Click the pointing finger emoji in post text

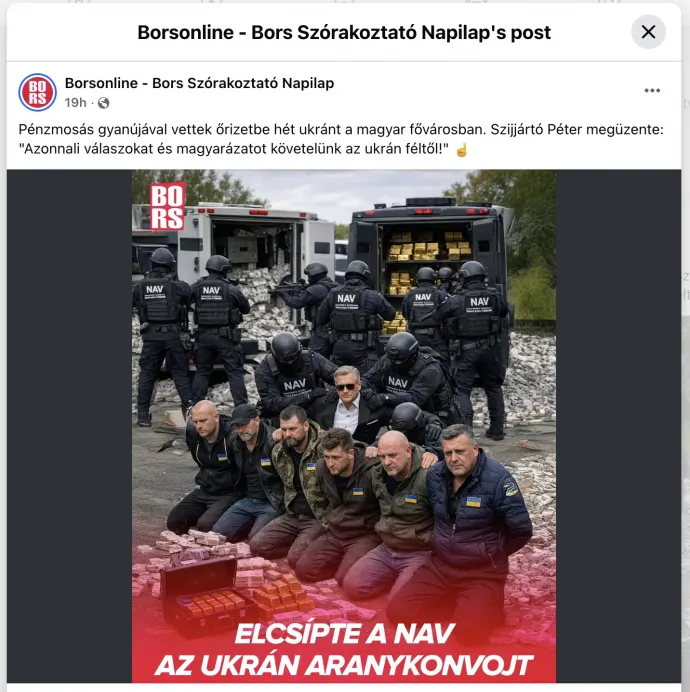[x=461, y=150]
